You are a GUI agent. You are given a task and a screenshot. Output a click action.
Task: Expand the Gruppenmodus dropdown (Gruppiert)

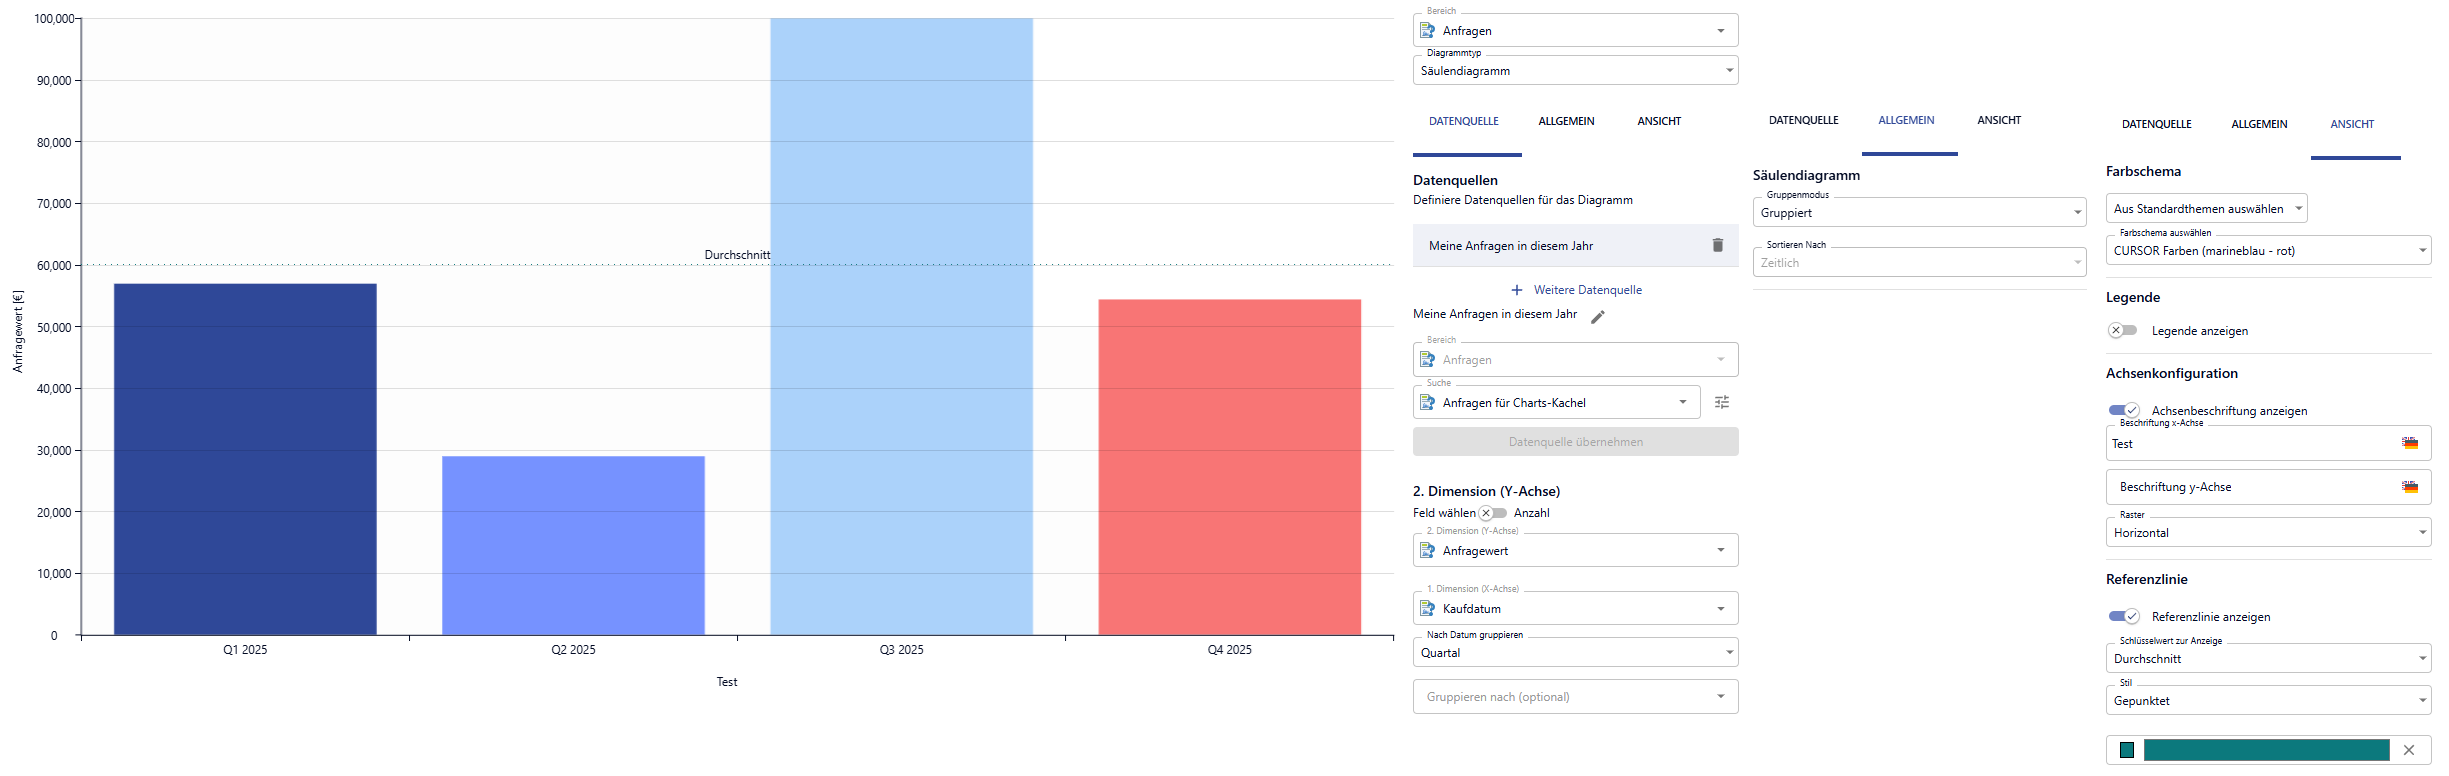pos(1919,212)
